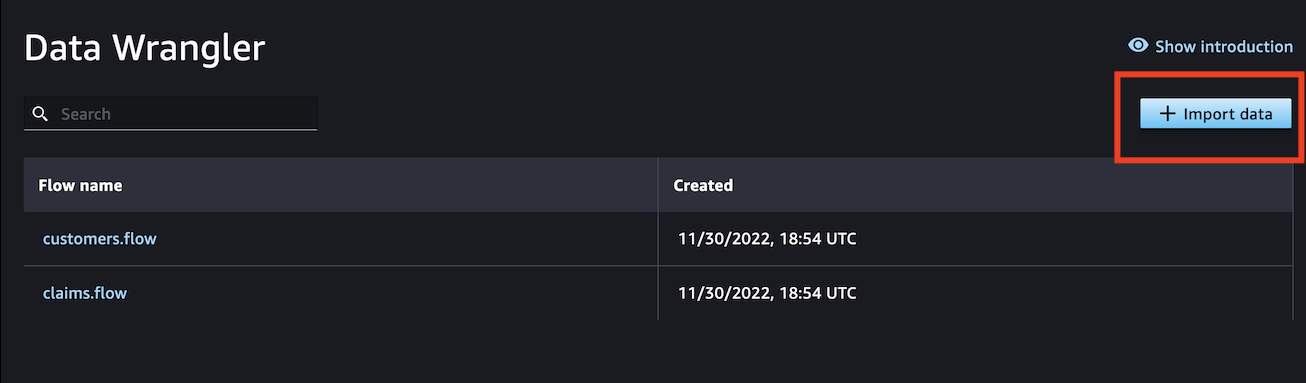Focus the Search flows input field
The height and width of the screenshot is (383, 1306).
[x=171, y=113]
